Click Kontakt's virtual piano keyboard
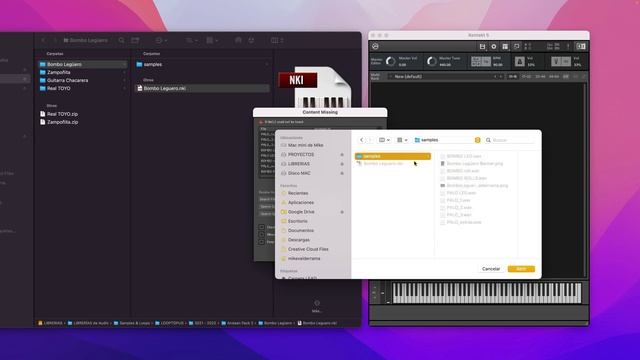 pyautogui.click(x=487, y=293)
